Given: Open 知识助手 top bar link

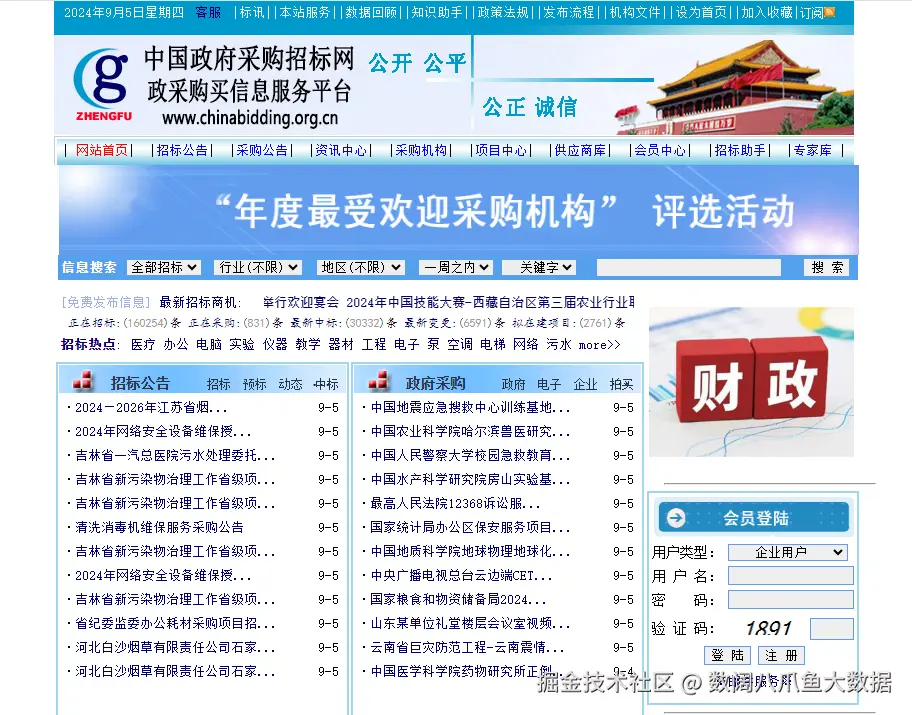Looking at the screenshot, I should point(436,12).
